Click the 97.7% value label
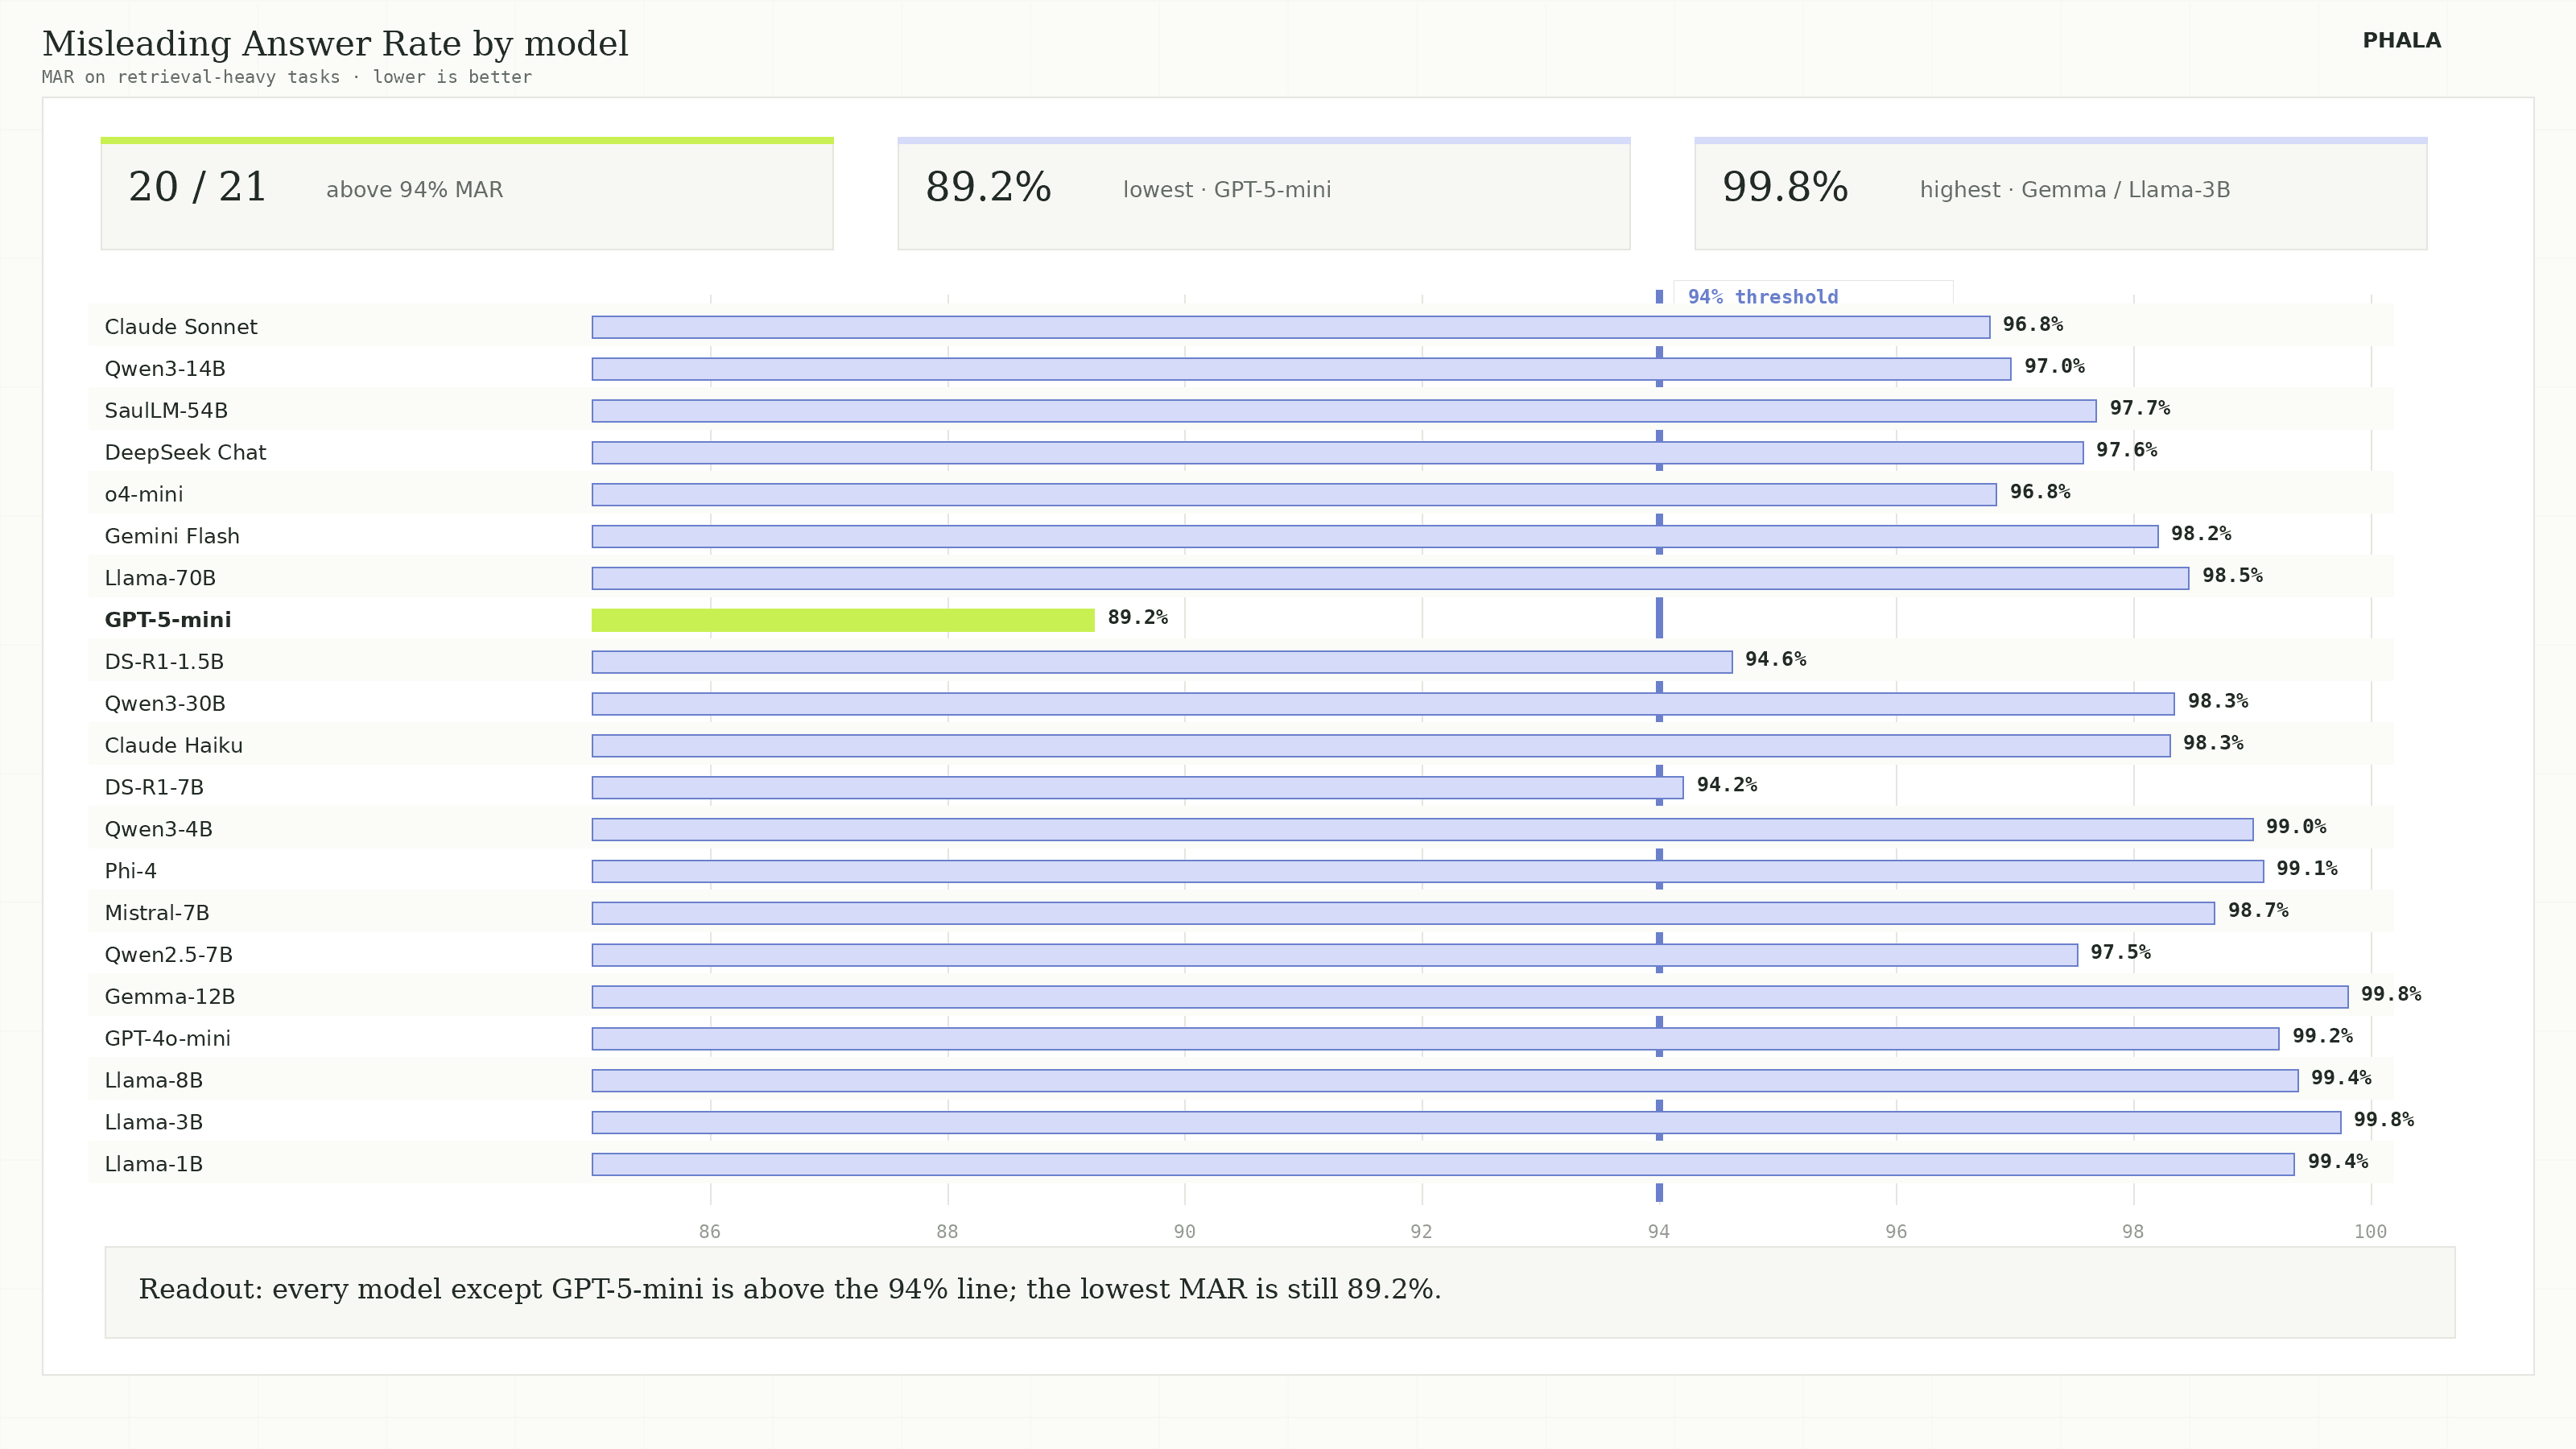 (2140, 409)
